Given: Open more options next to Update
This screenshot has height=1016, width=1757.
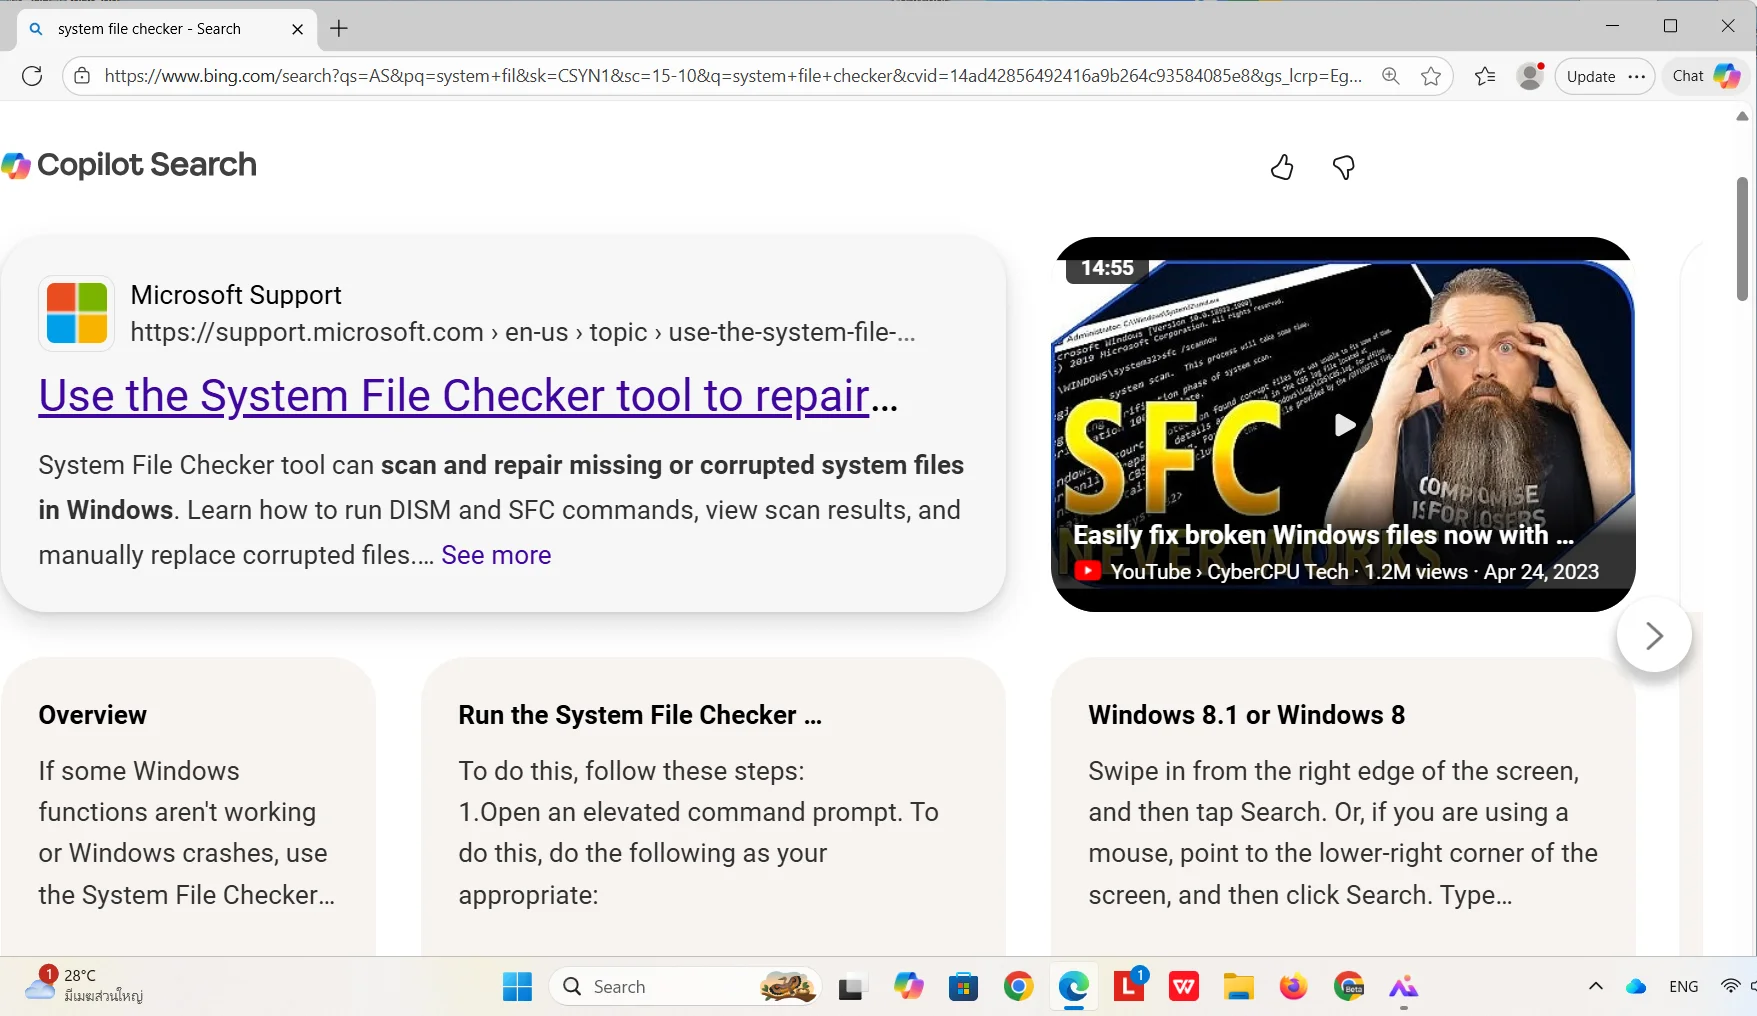Looking at the screenshot, I should [1637, 76].
